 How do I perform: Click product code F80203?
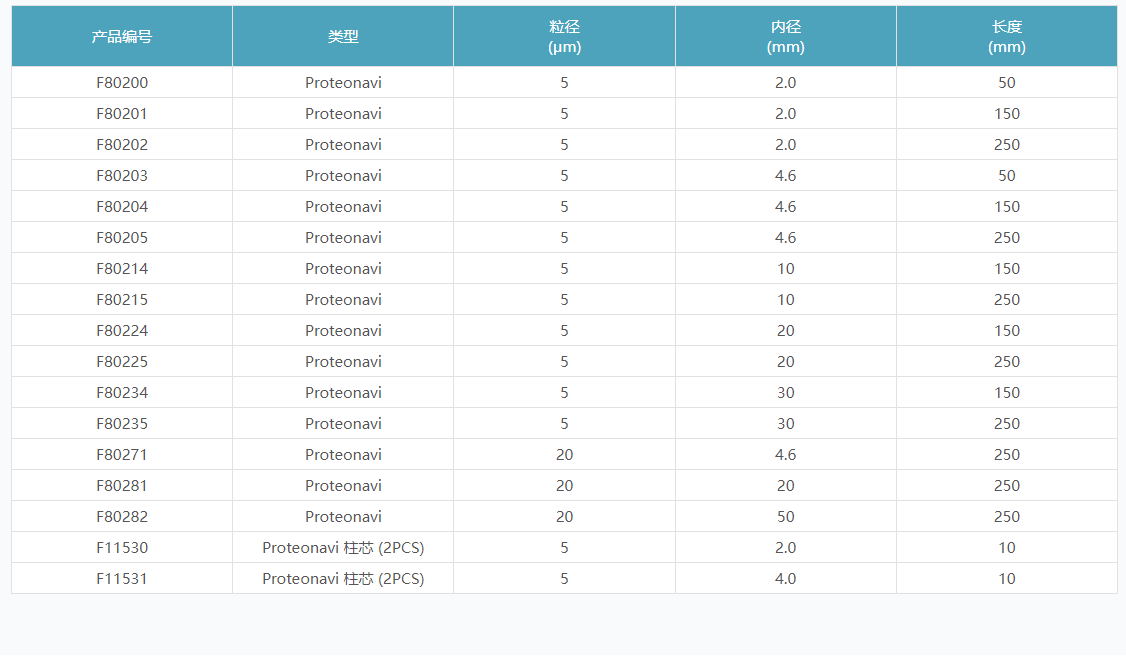(x=122, y=176)
